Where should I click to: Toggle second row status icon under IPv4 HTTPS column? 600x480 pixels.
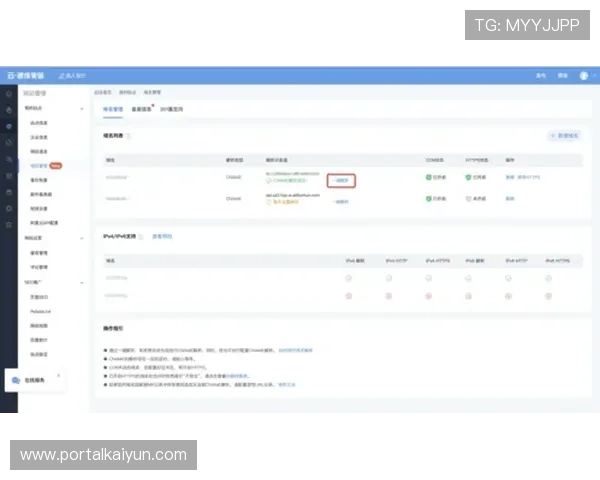429,296
